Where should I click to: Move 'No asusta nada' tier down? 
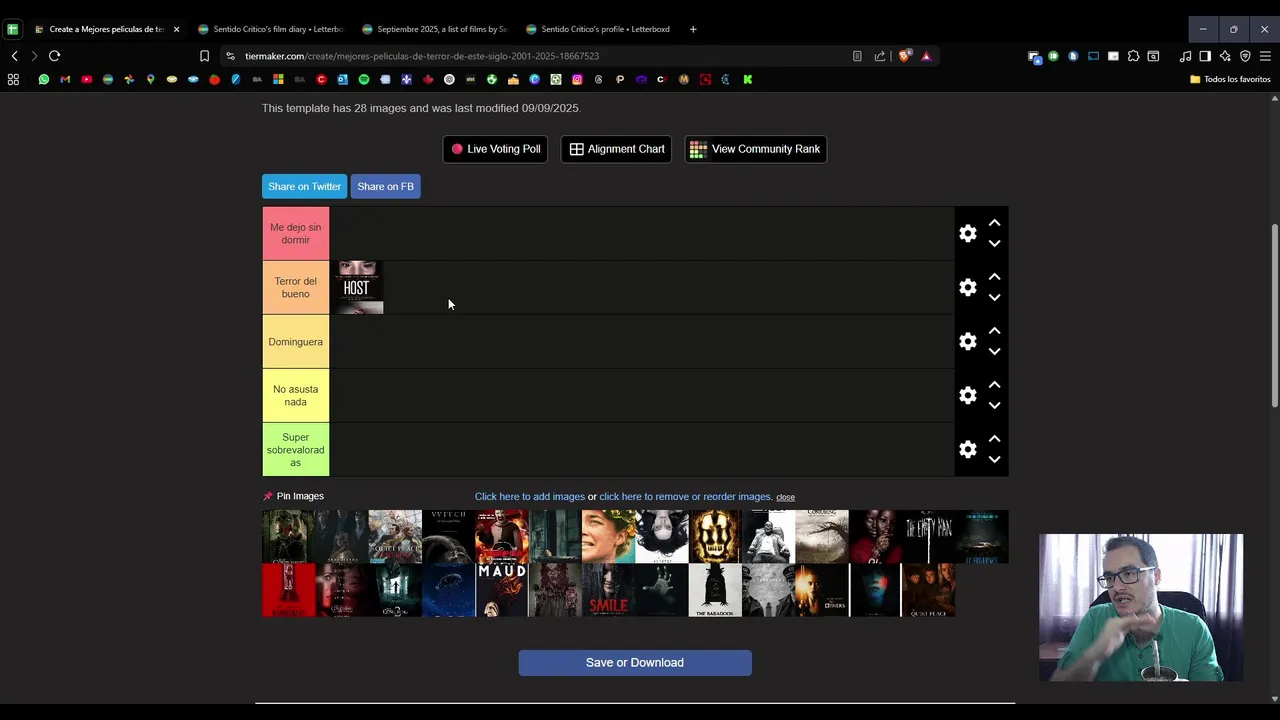[994, 405]
